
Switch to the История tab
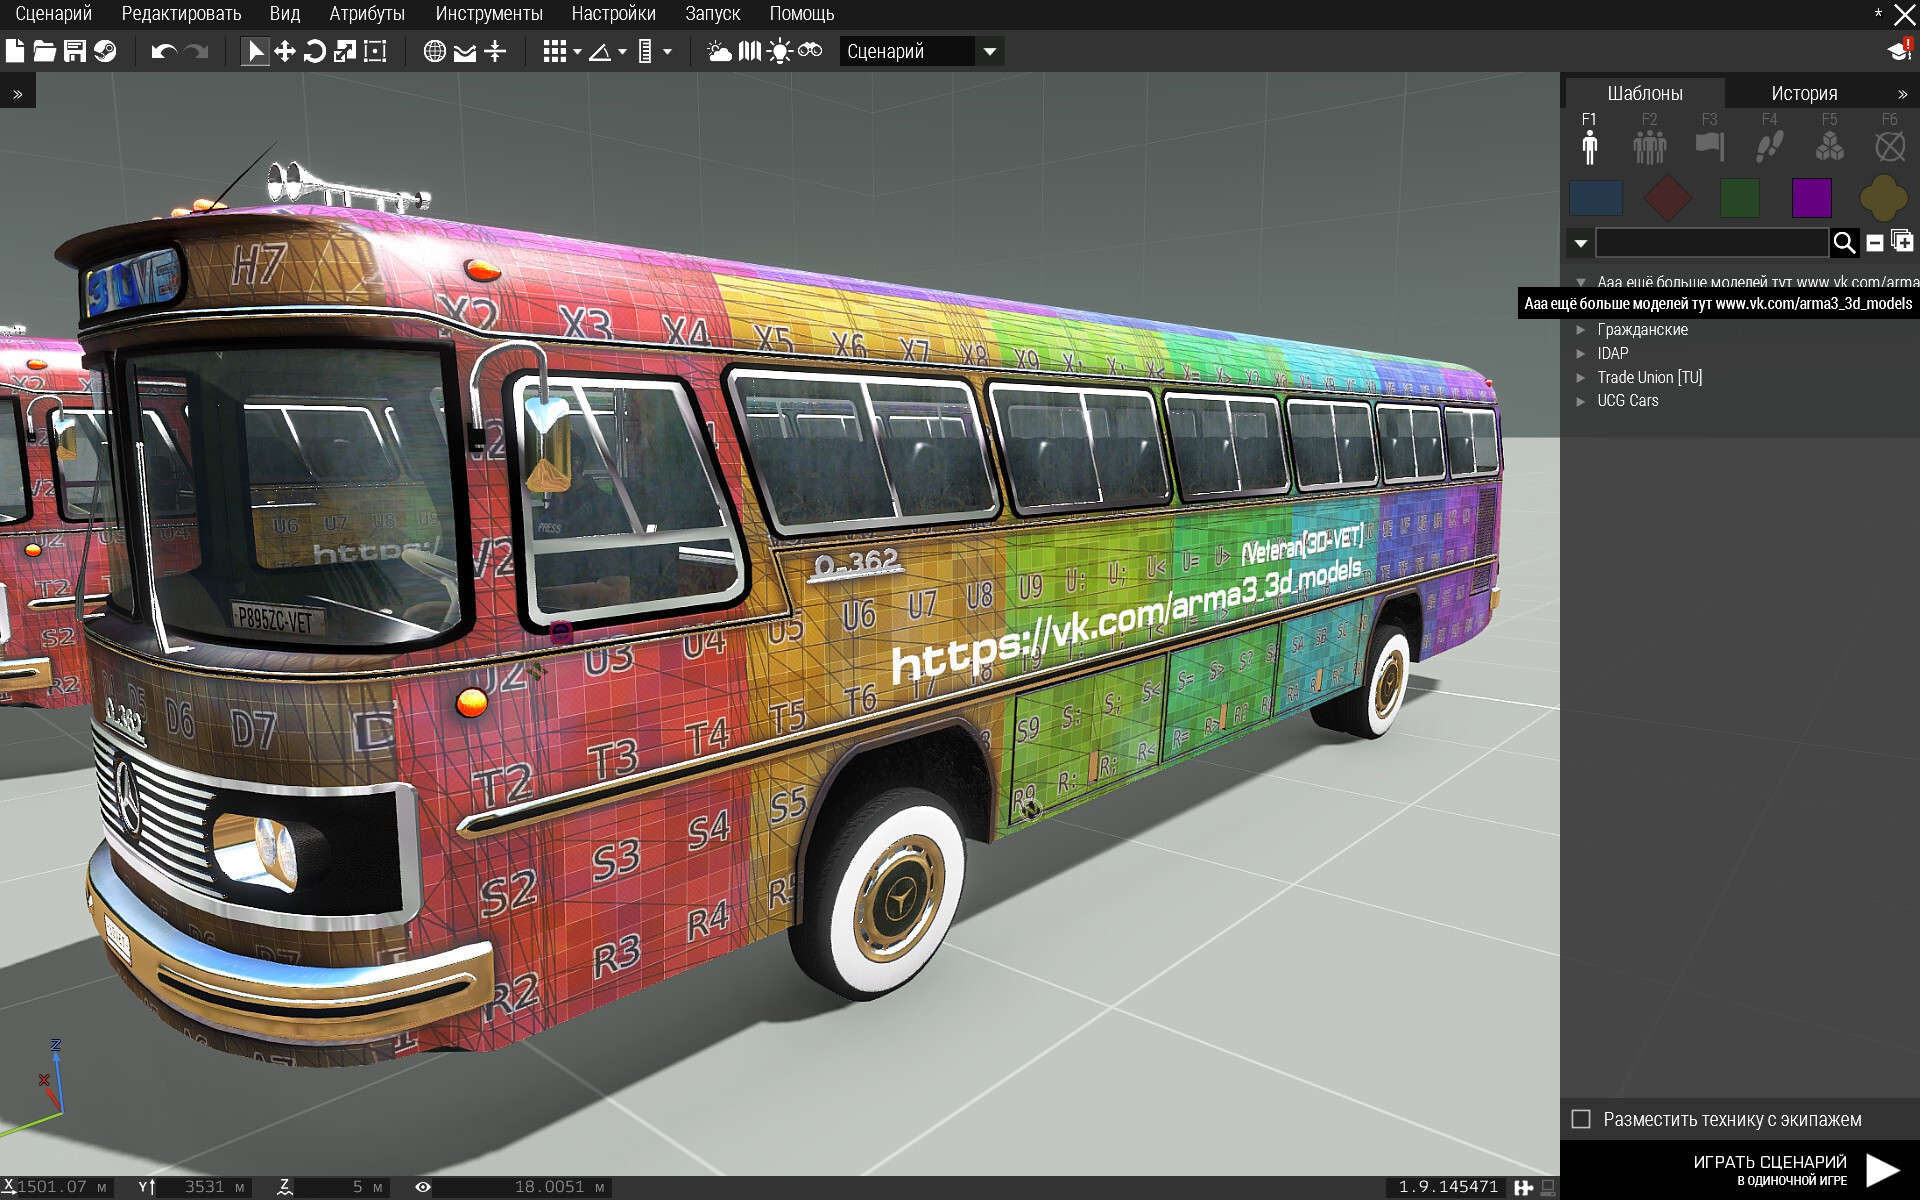1804,93
